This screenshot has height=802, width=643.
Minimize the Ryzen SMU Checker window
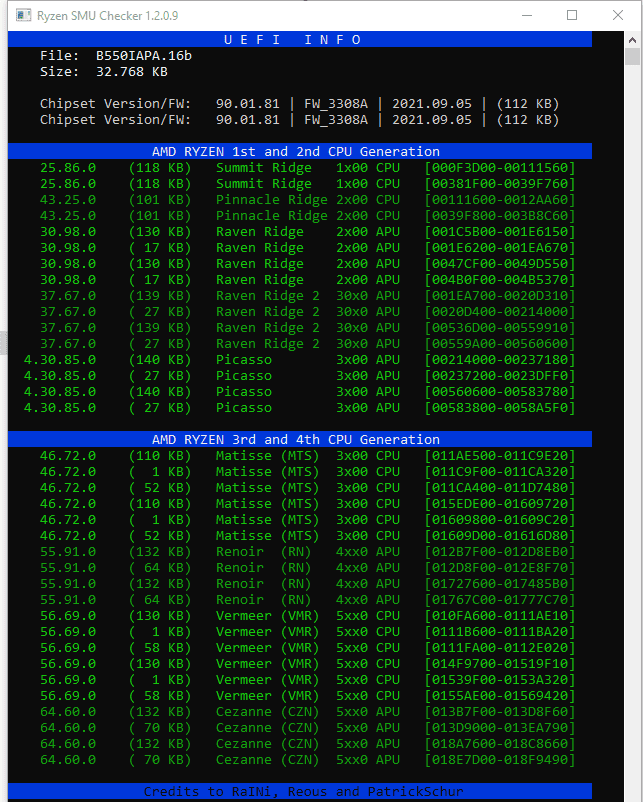pos(527,15)
